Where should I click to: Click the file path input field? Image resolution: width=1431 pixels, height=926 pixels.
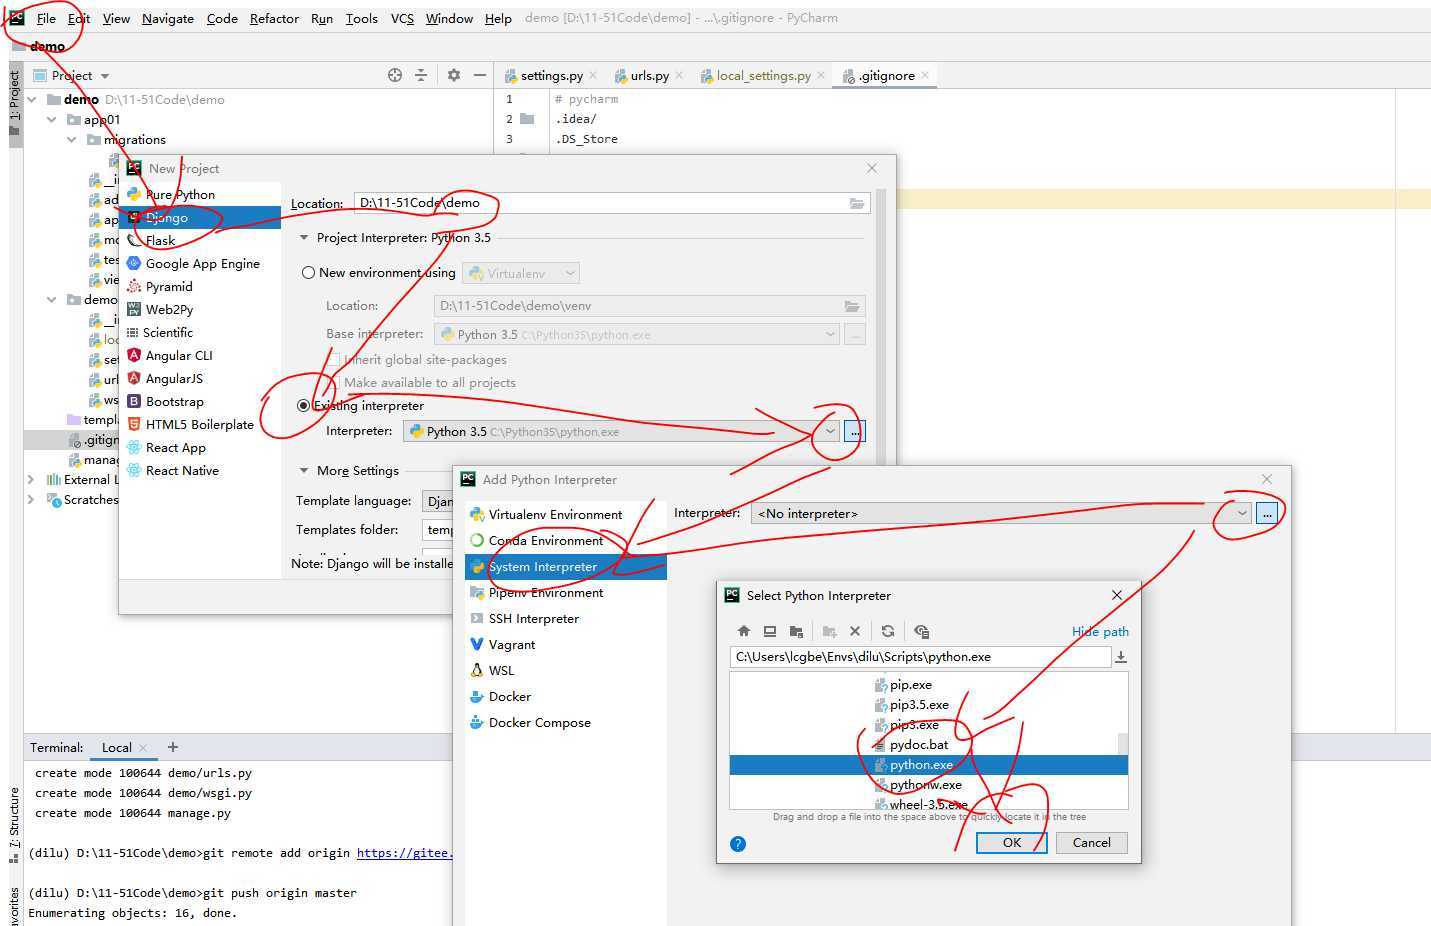click(920, 657)
